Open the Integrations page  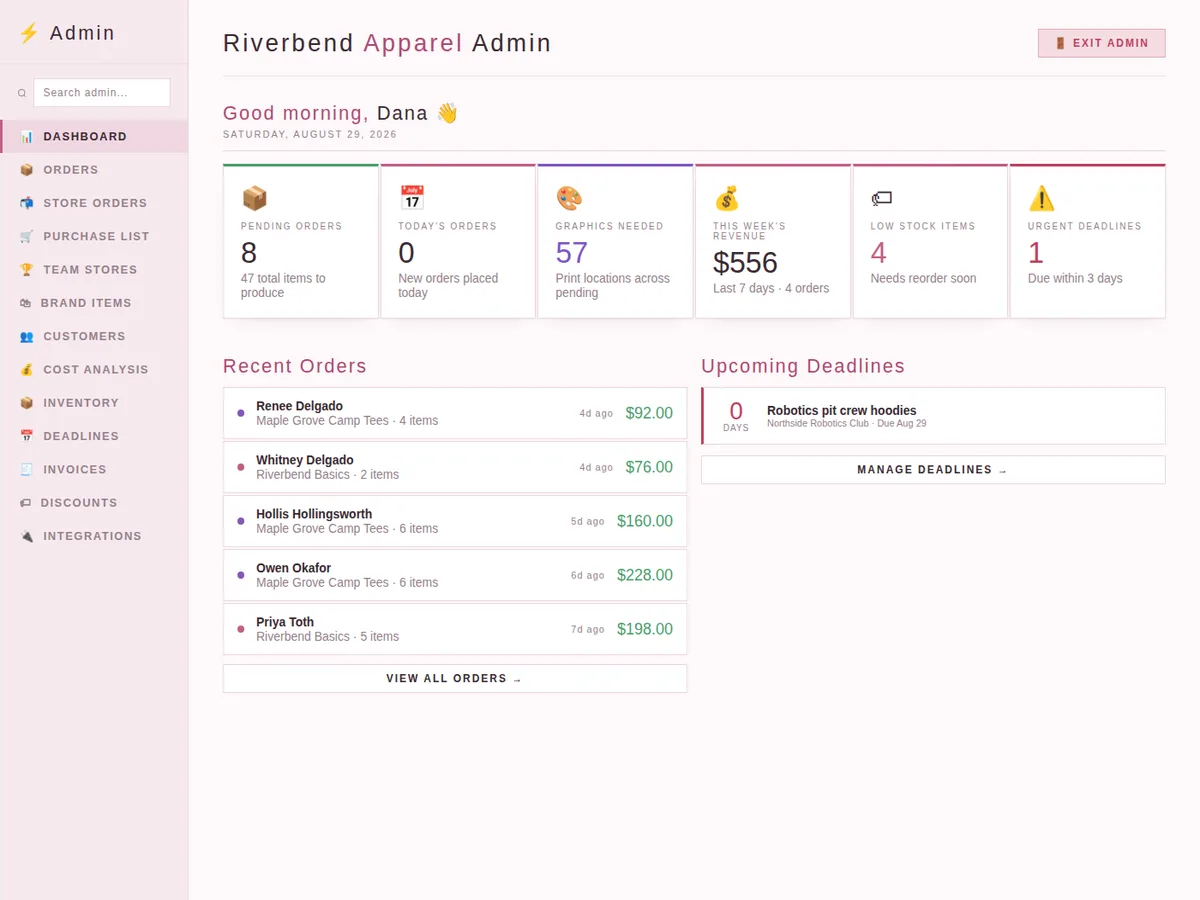(94, 536)
